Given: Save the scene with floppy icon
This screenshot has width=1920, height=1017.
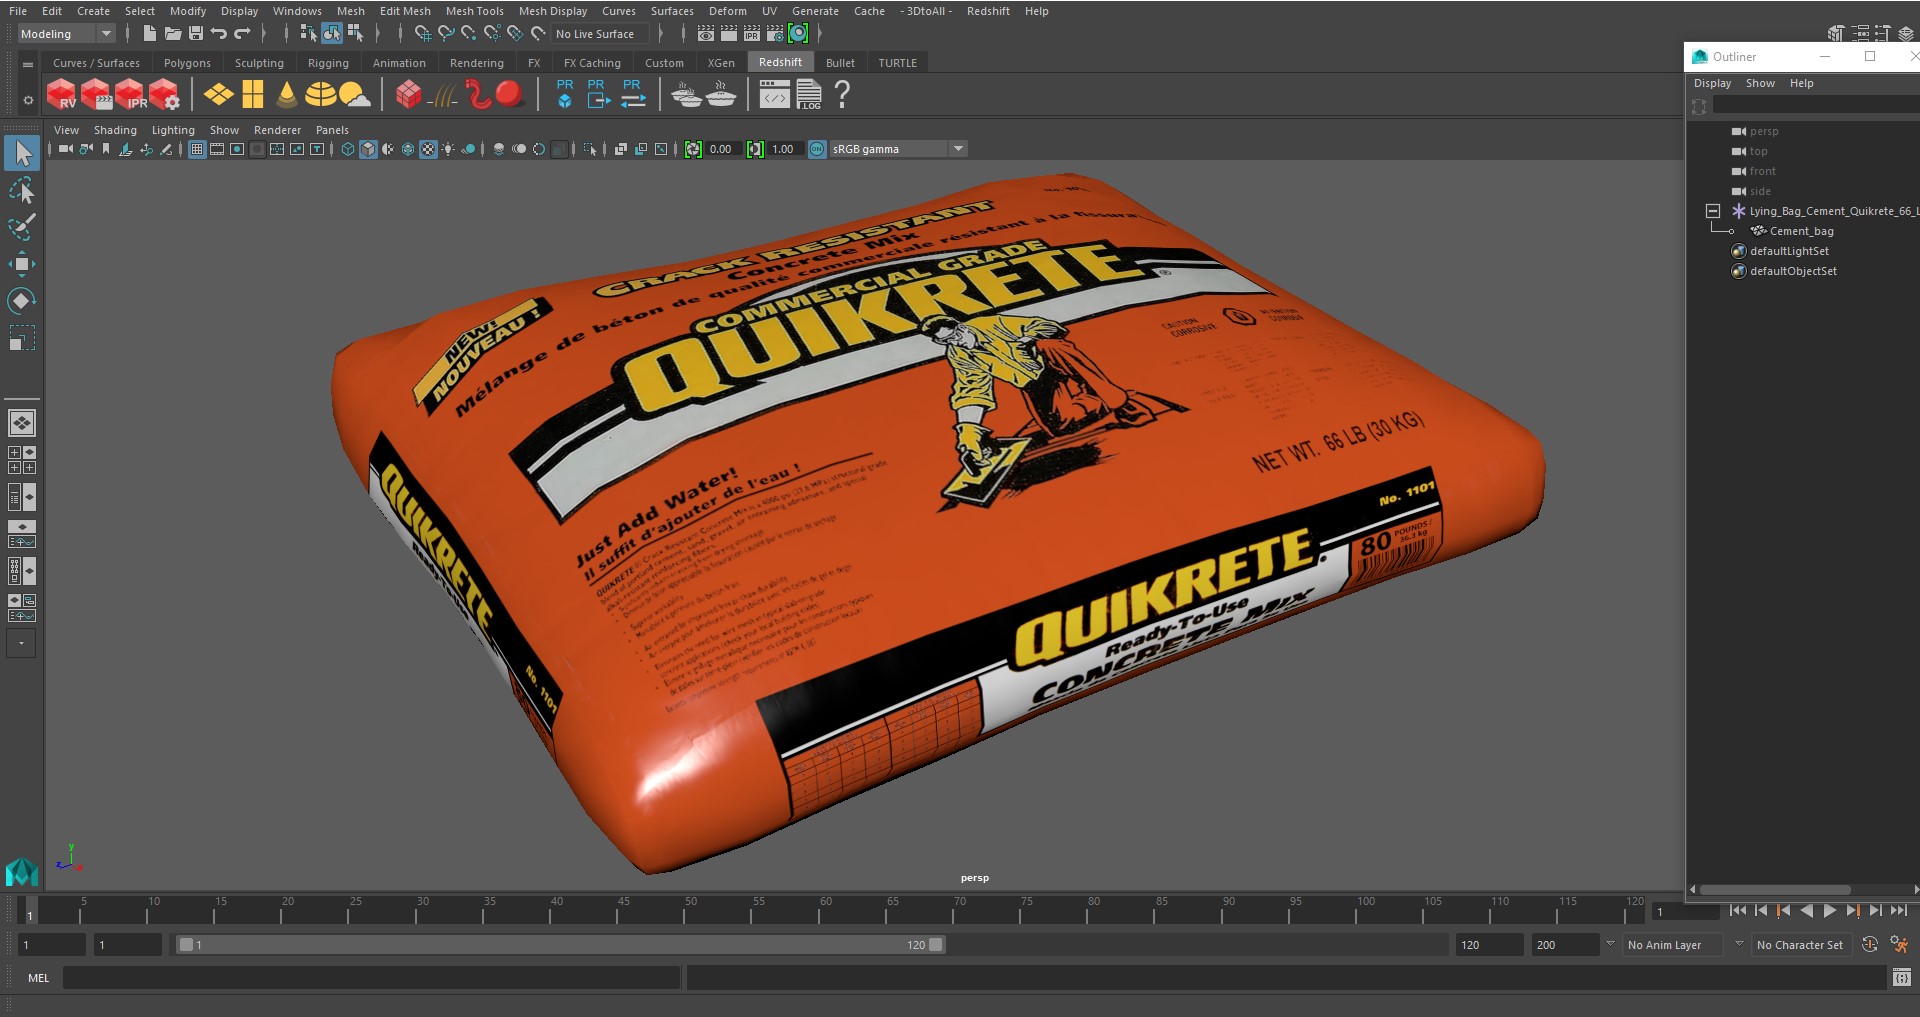Looking at the screenshot, I should click(195, 34).
